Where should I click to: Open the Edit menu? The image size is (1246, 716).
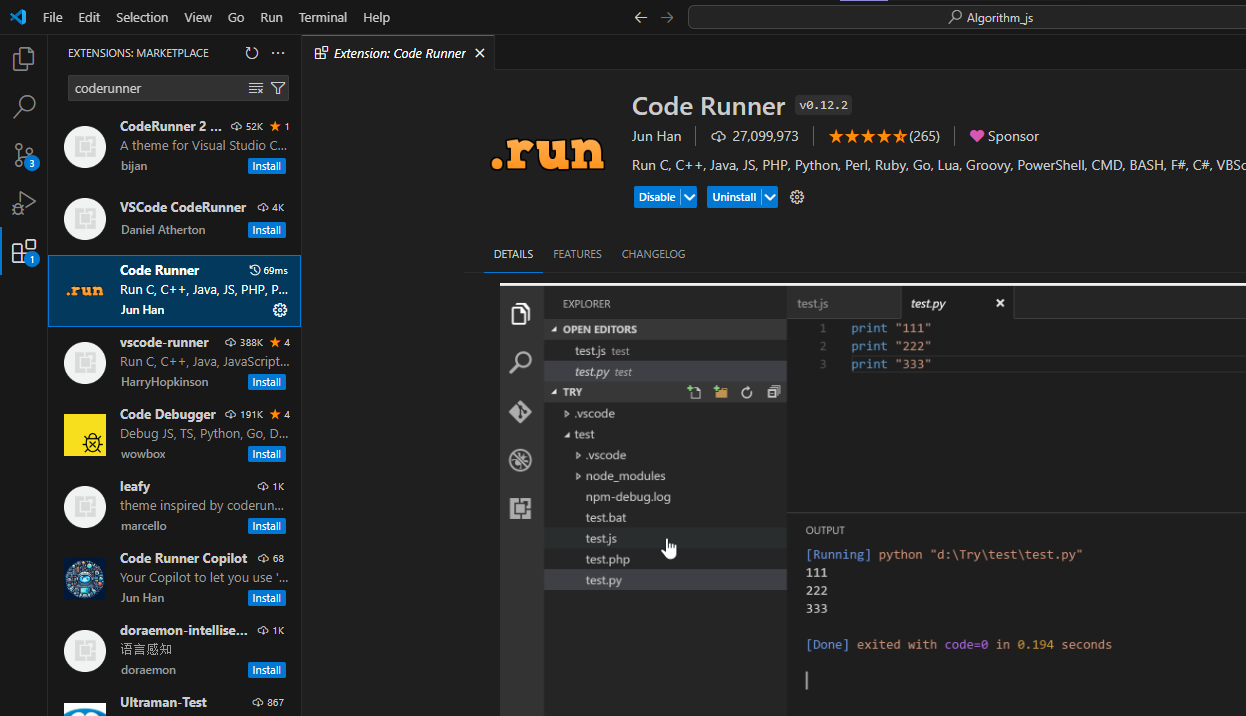89,17
